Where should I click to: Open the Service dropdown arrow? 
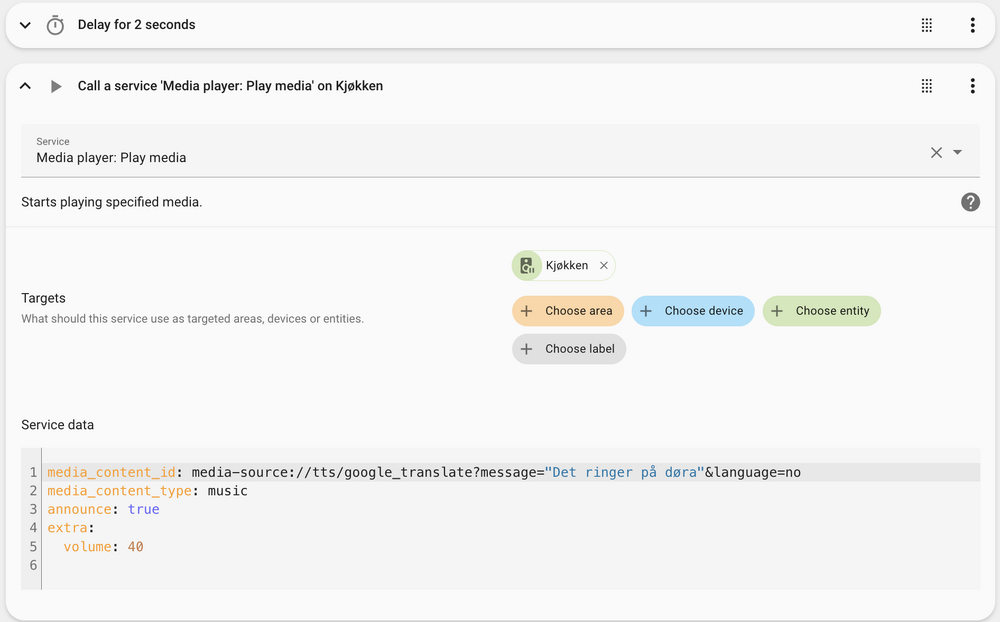pos(958,152)
